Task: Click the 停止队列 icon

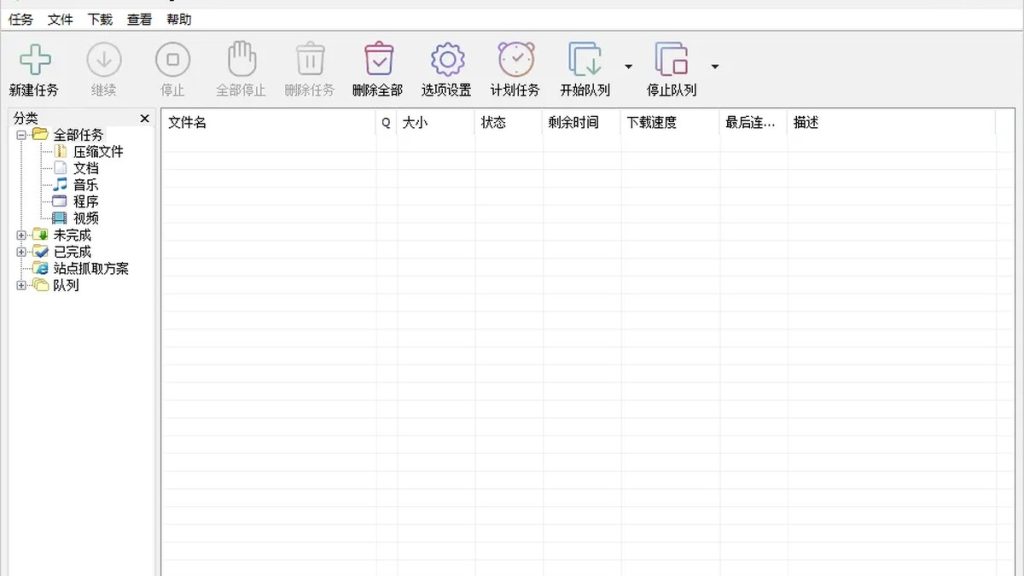Action: (x=671, y=59)
